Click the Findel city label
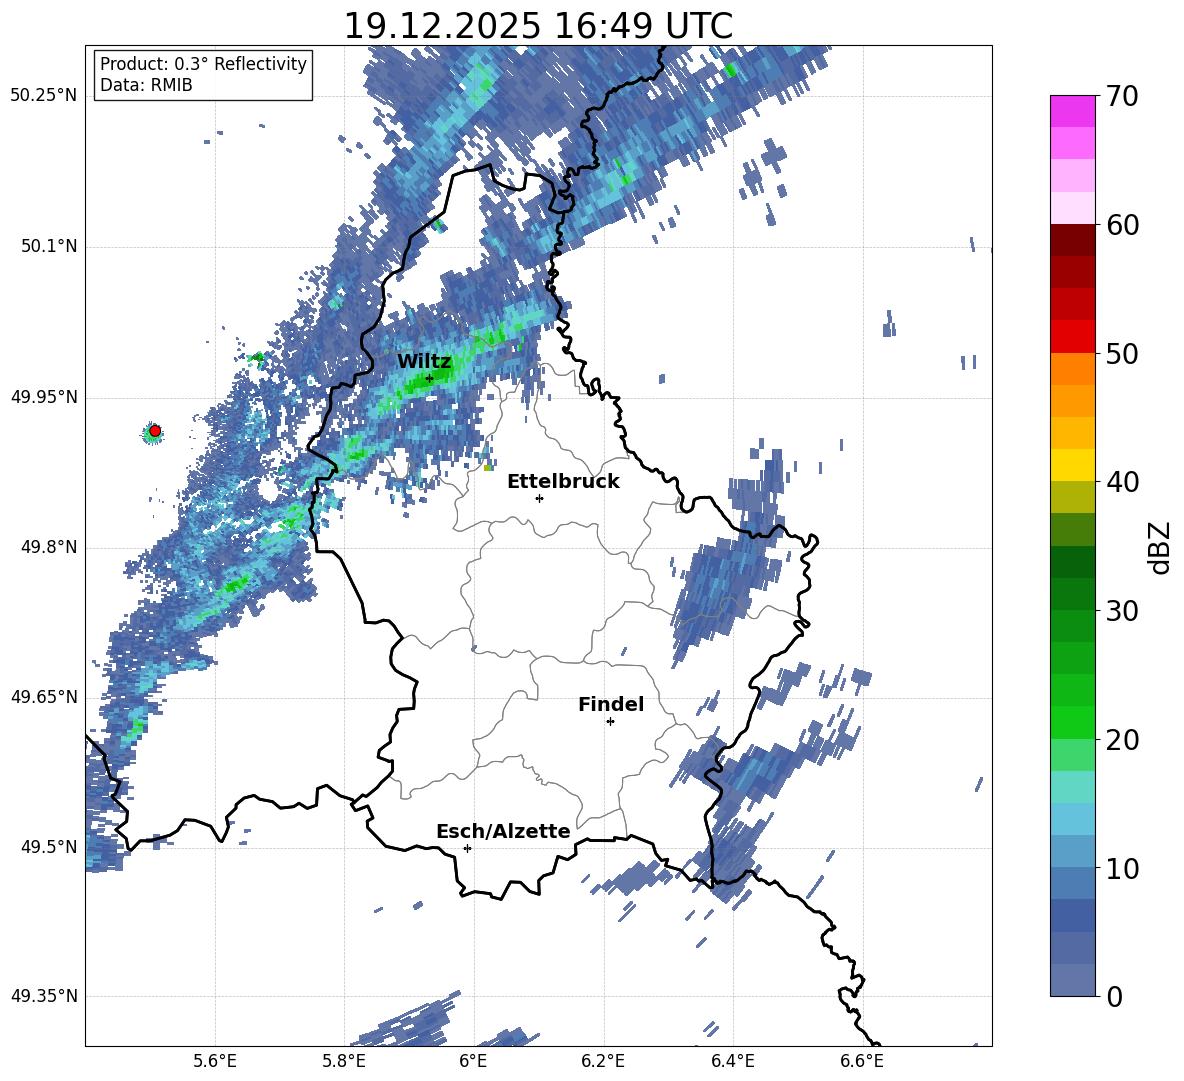 coord(611,704)
